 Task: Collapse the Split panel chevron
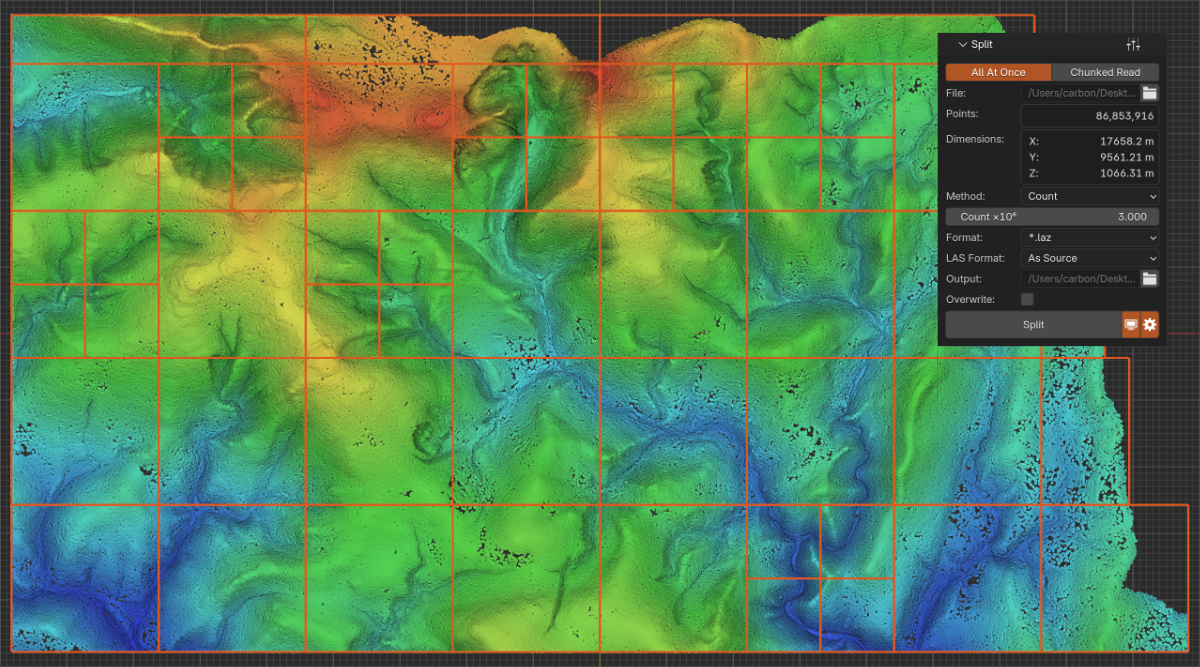coord(962,45)
